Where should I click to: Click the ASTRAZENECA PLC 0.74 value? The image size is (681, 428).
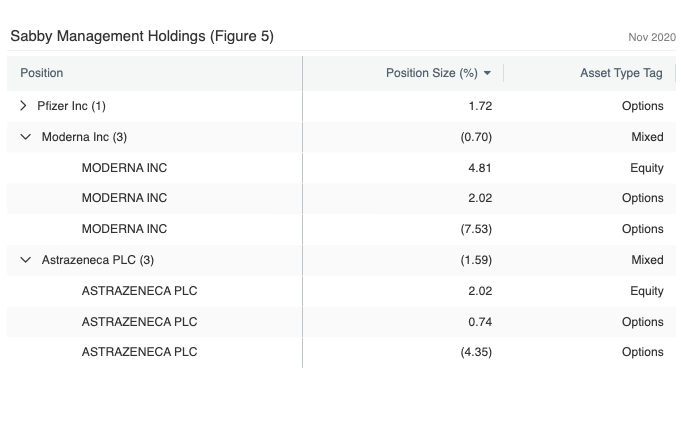479,321
